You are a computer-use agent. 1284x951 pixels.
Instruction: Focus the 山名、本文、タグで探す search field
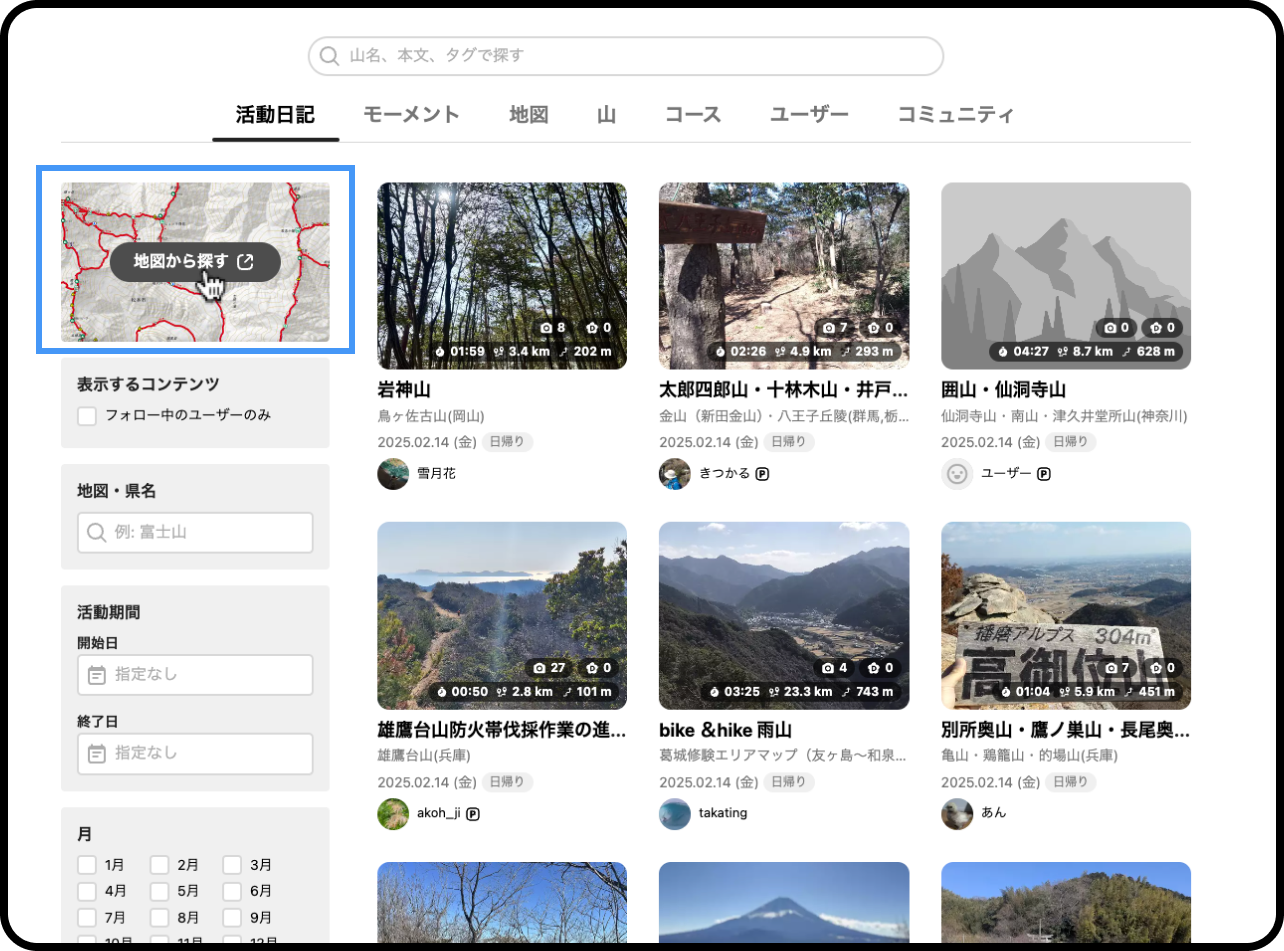pyautogui.click(x=626, y=56)
